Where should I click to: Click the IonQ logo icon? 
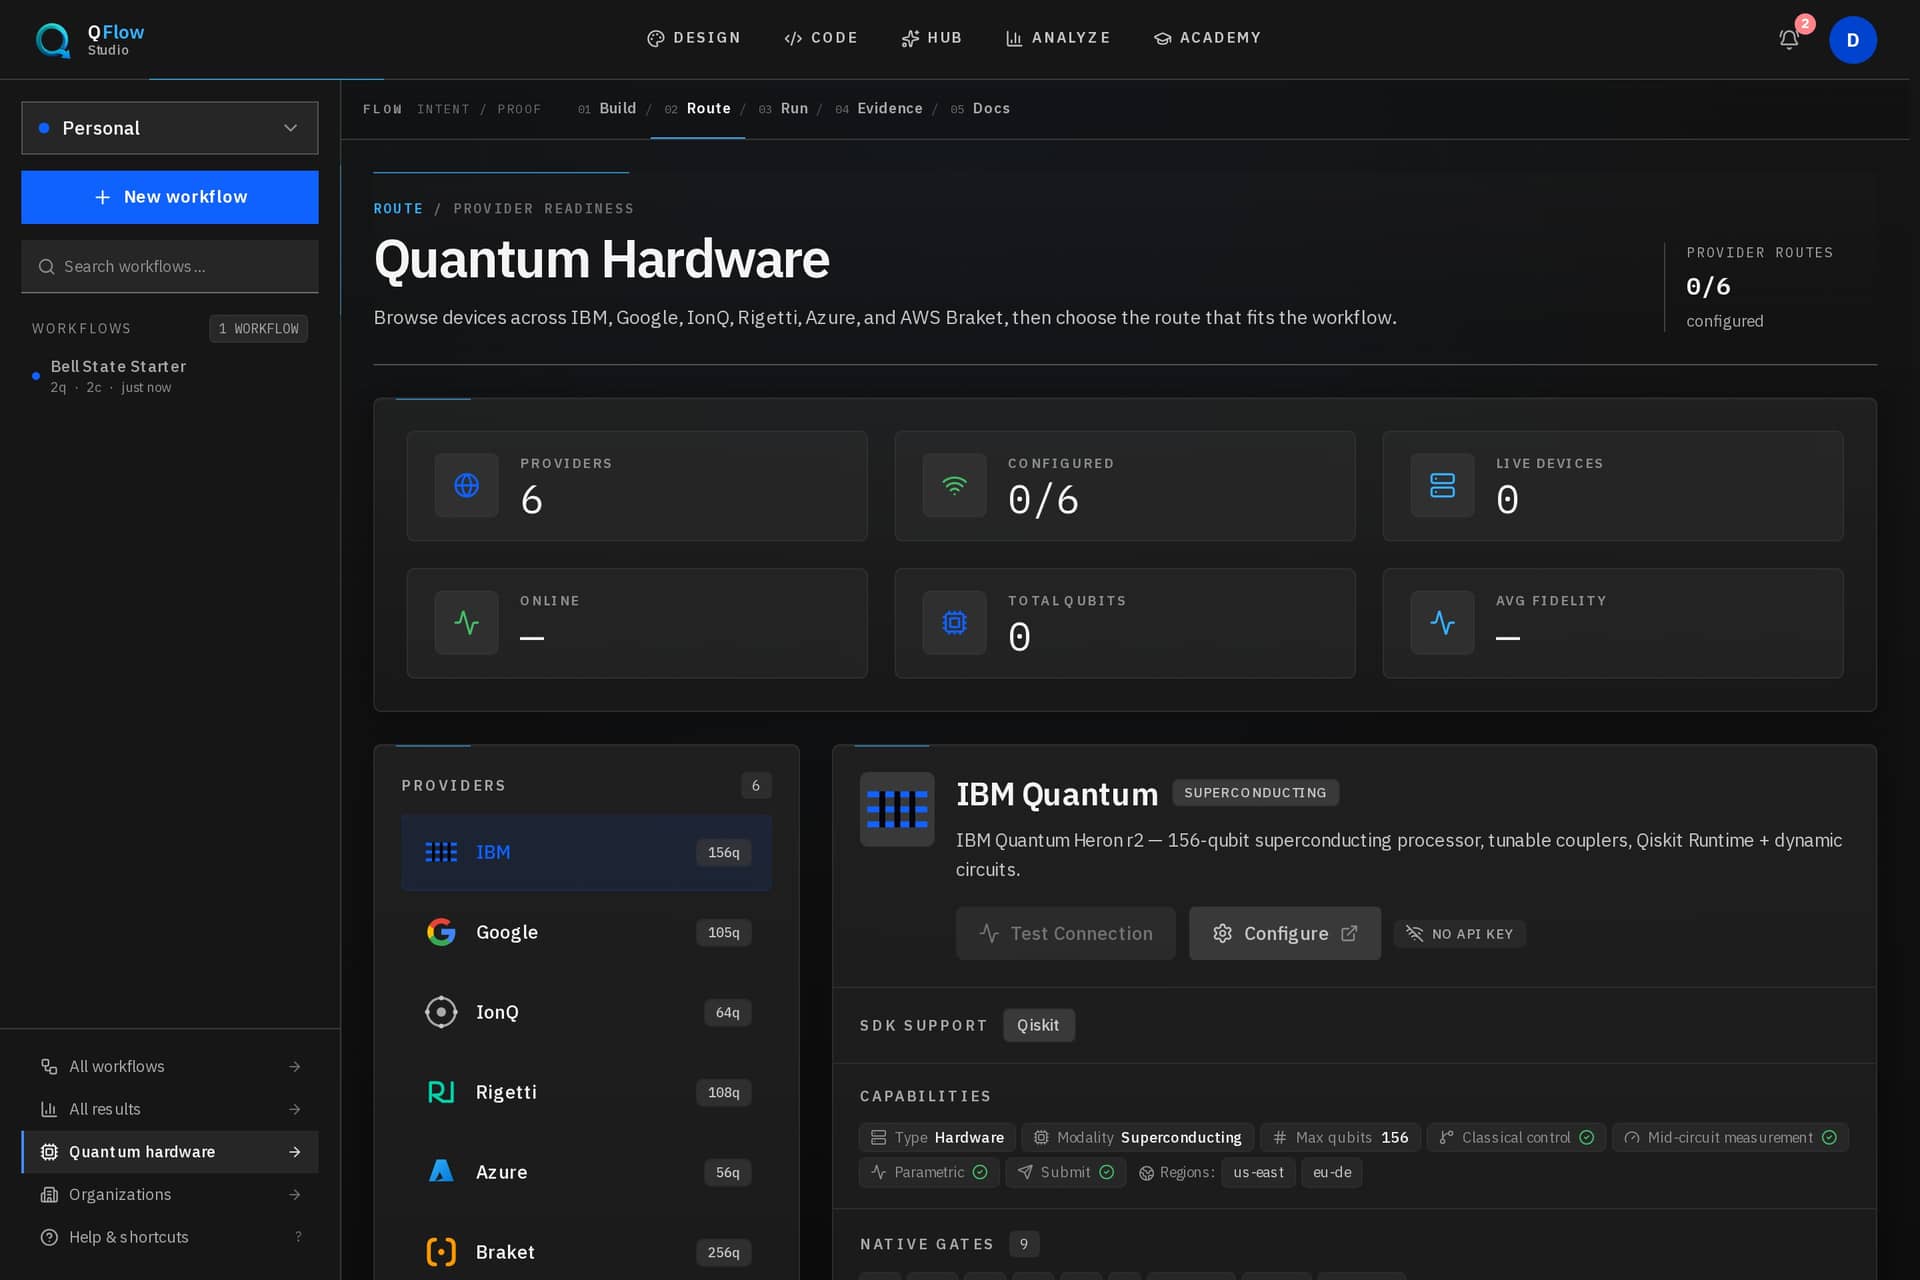click(x=441, y=1012)
